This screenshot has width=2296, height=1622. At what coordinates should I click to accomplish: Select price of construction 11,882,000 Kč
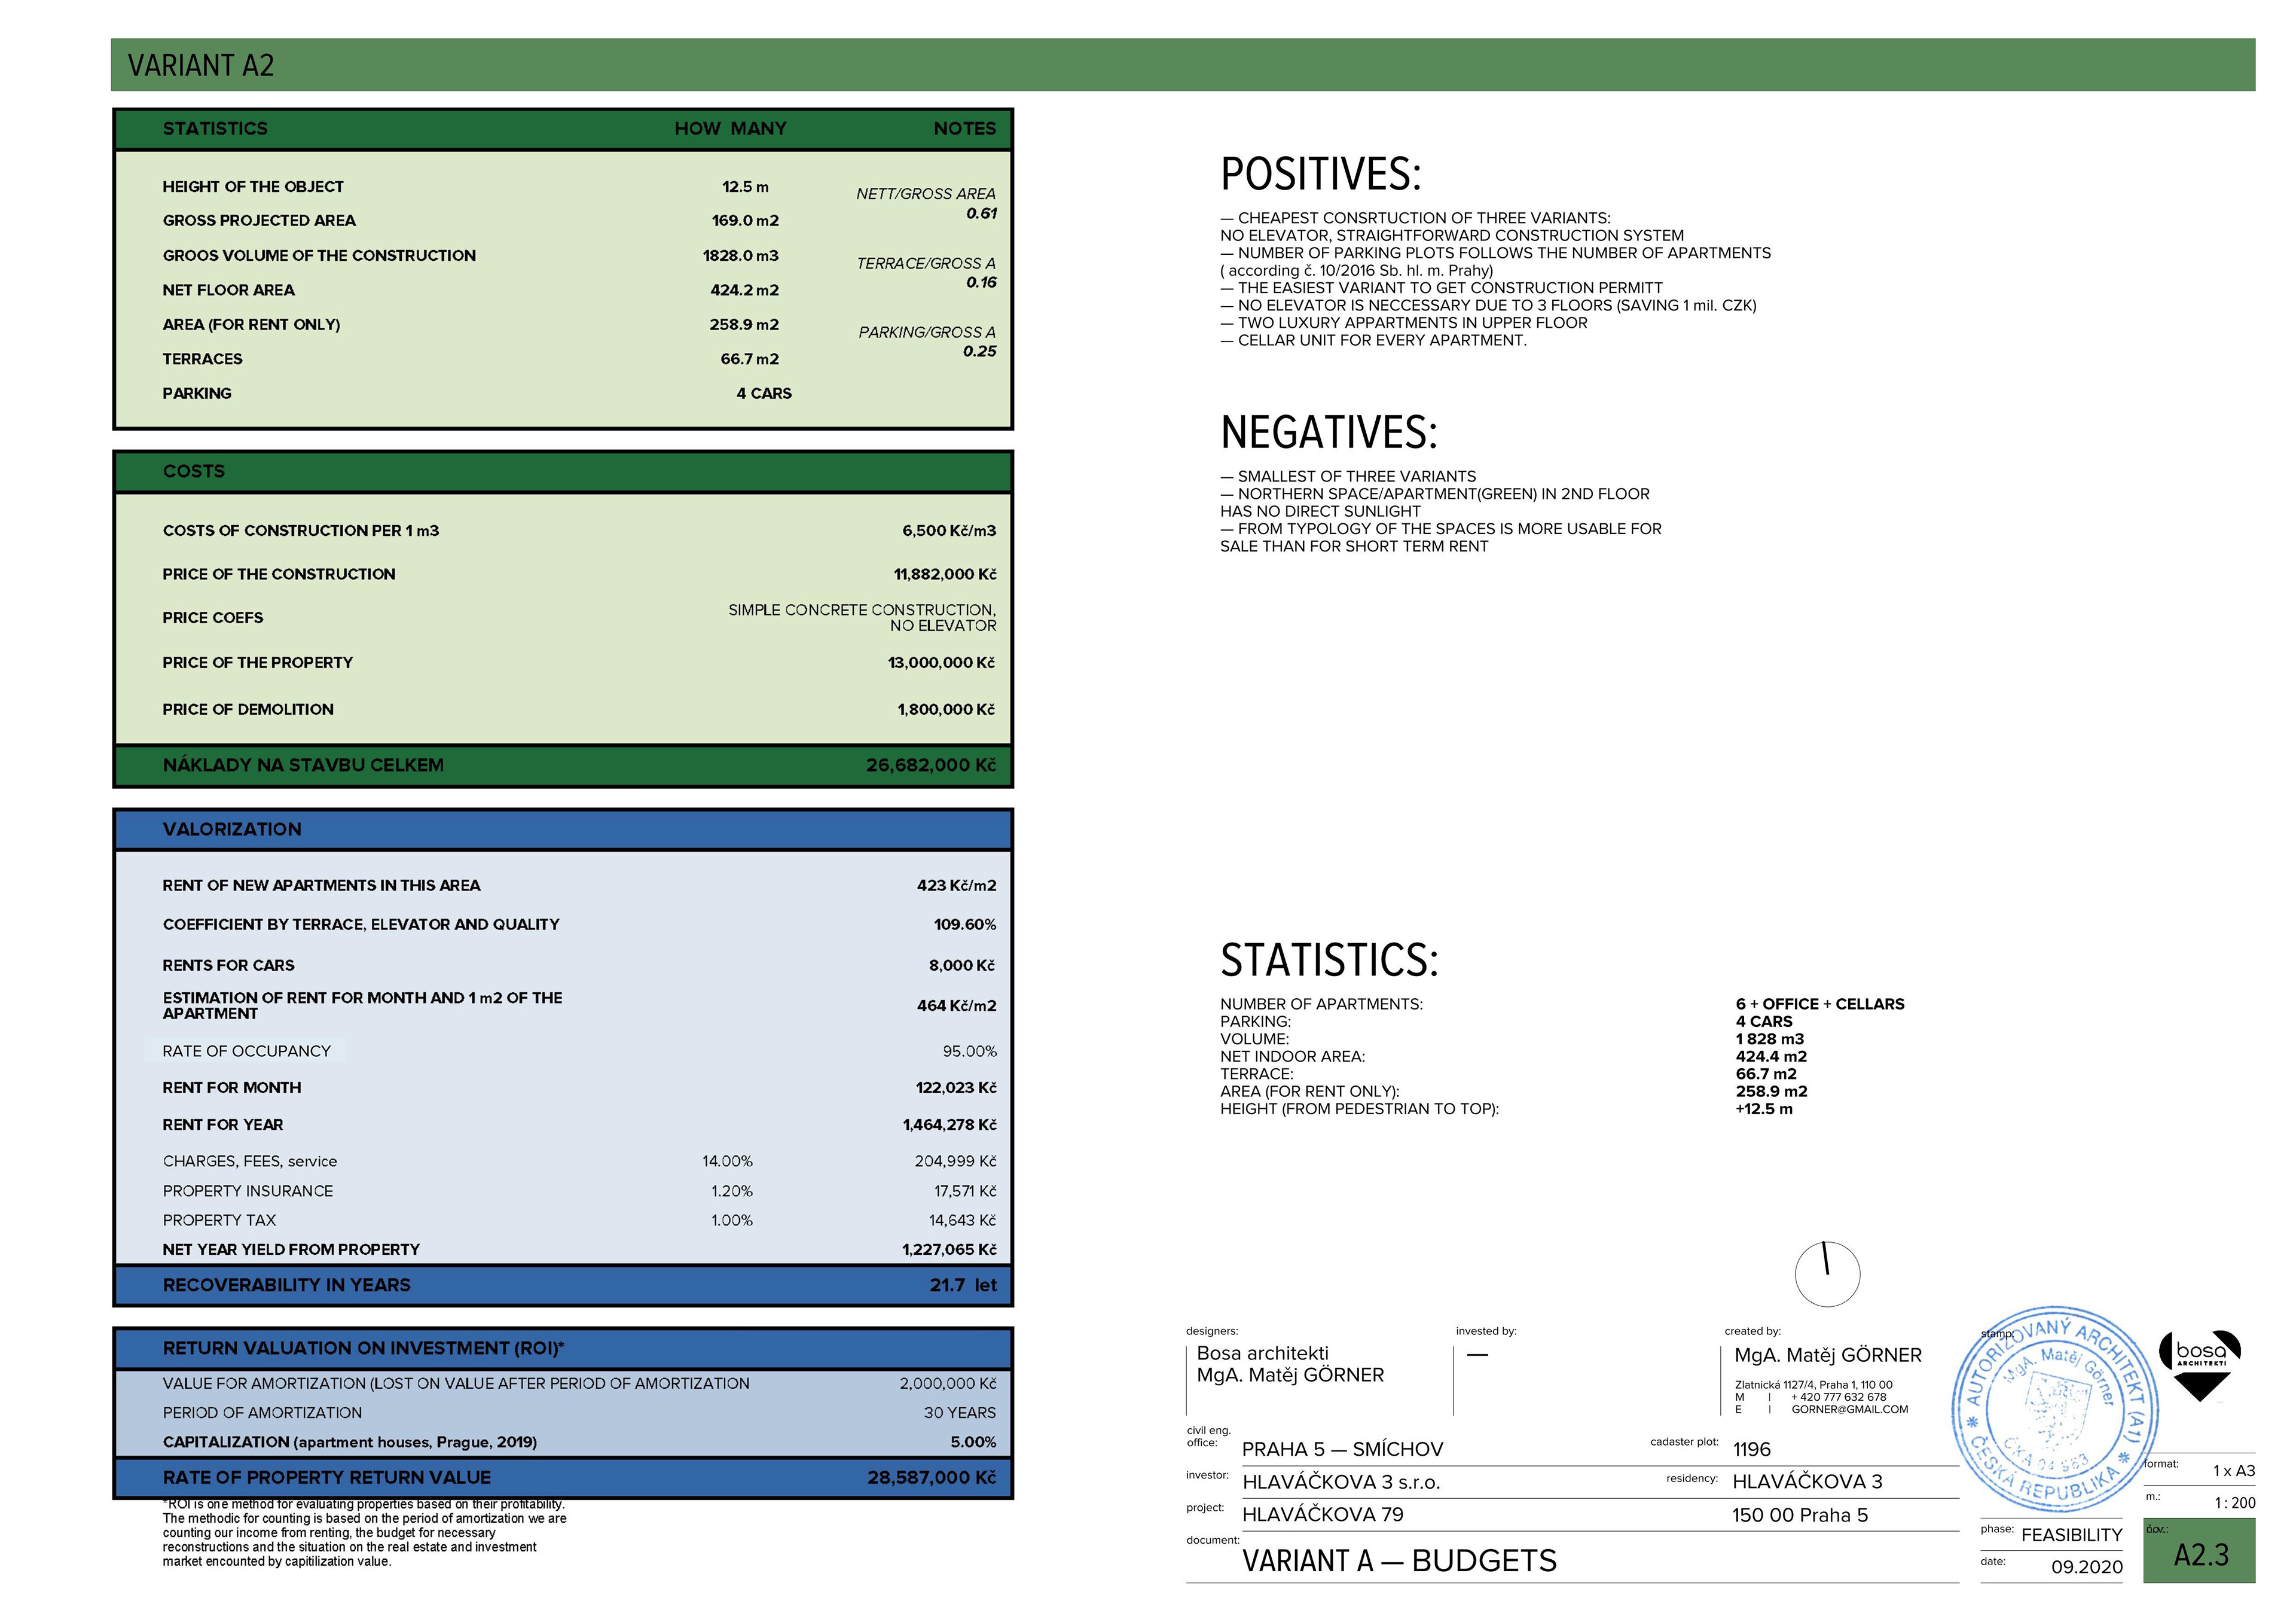pyautogui.click(x=945, y=574)
